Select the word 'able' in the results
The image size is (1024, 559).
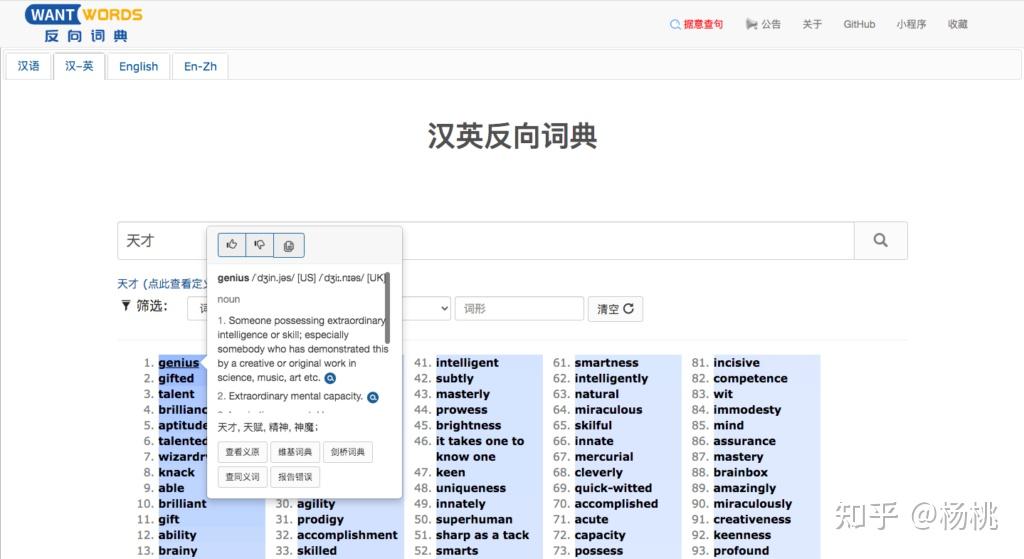[171, 488]
